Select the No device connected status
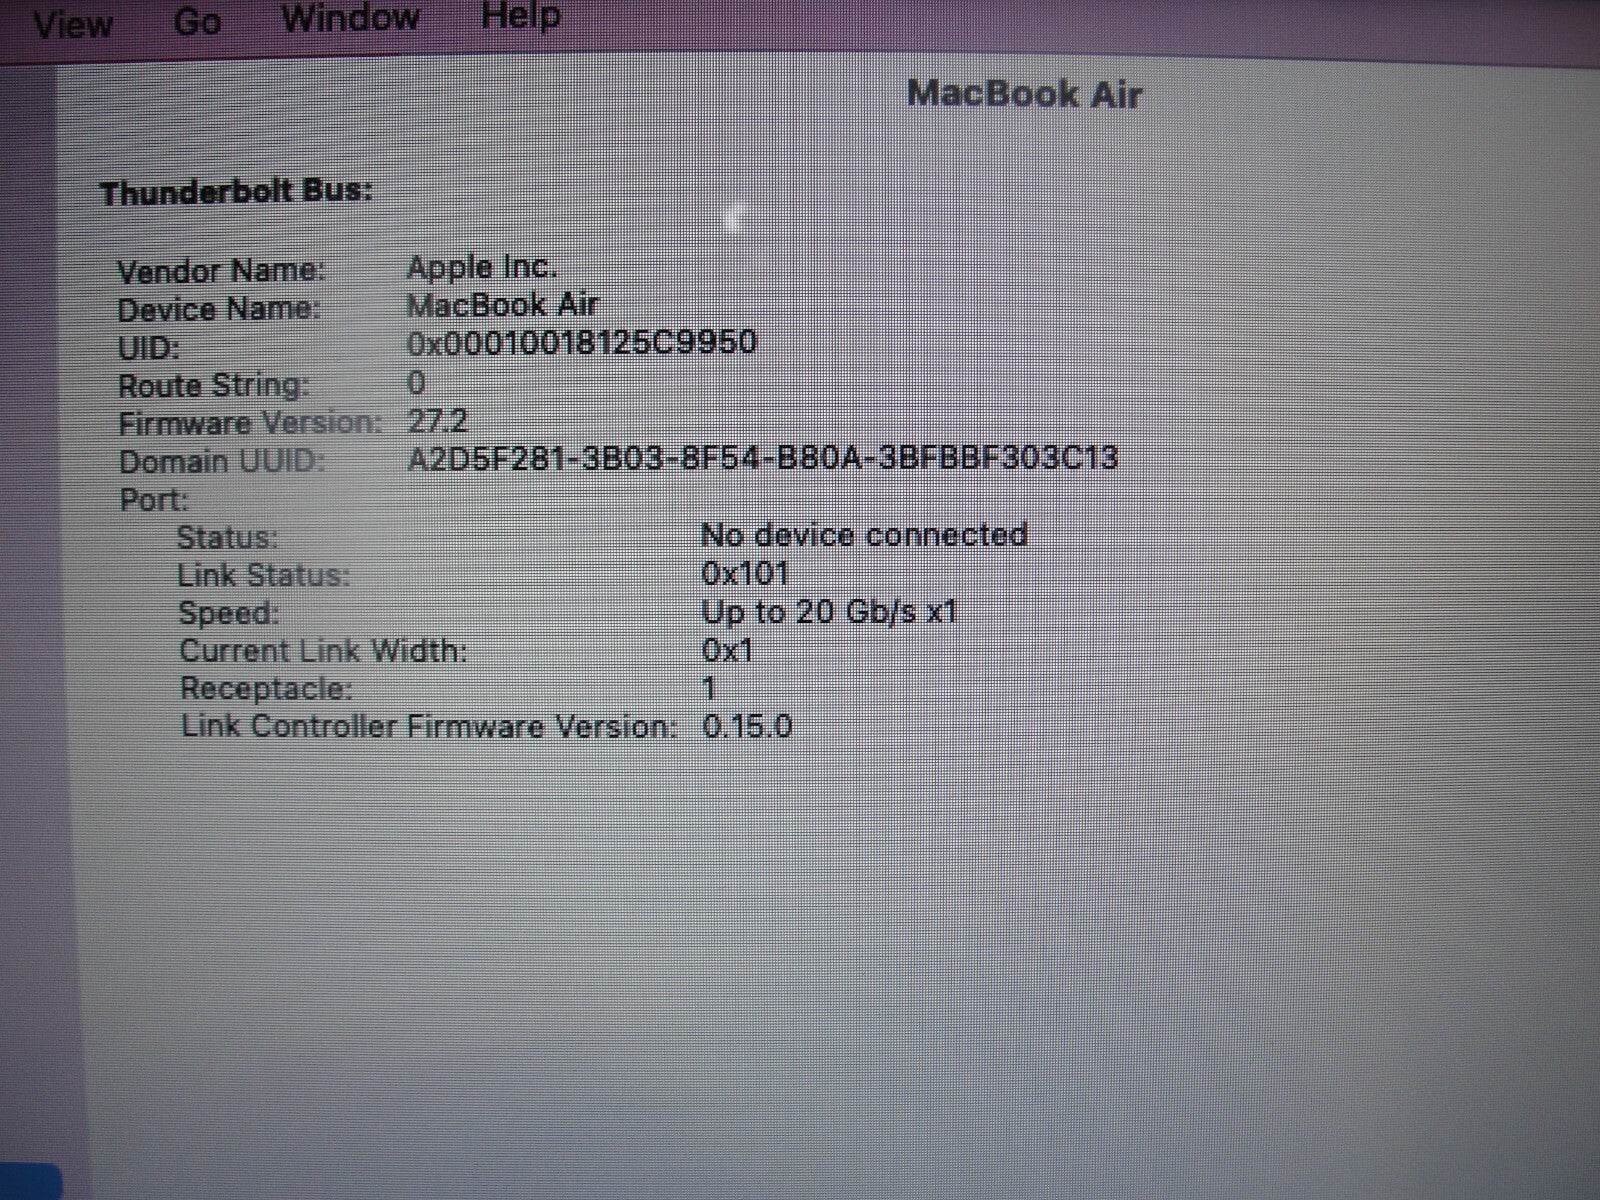The image size is (1600, 1200). coord(866,536)
